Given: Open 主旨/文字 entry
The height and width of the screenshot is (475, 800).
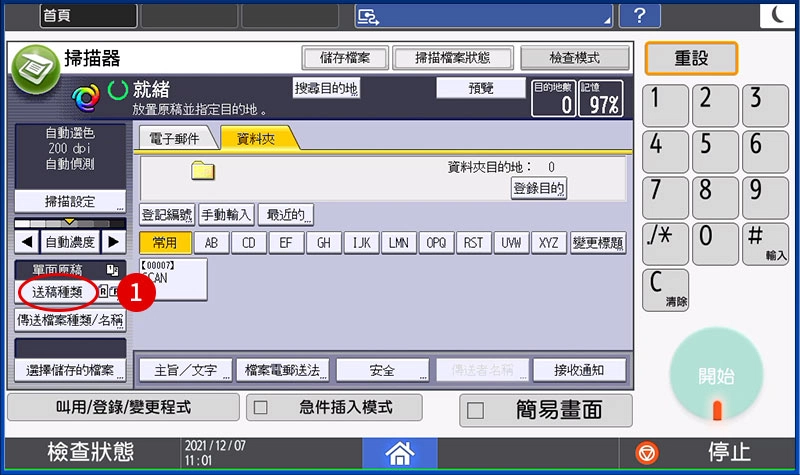Looking at the screenshot, I should pyautogui.click(x=186, y=370).
